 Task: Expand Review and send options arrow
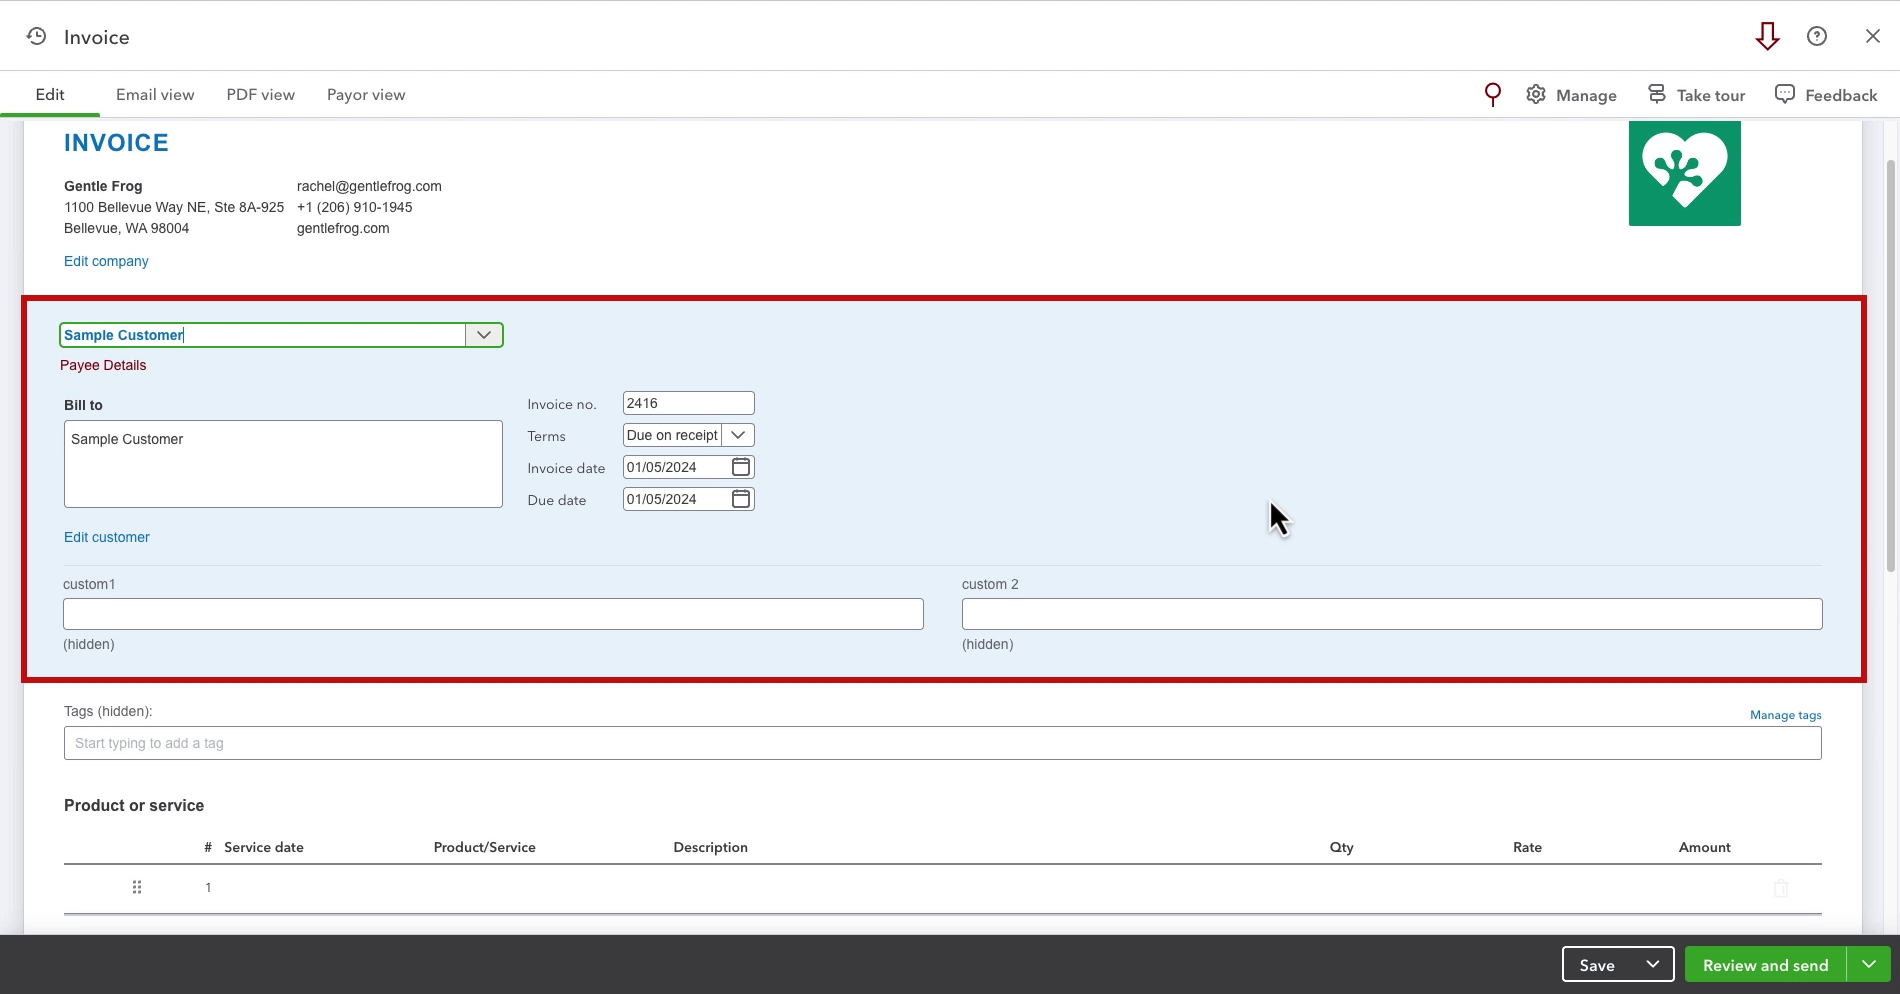tap(1868, 965)
